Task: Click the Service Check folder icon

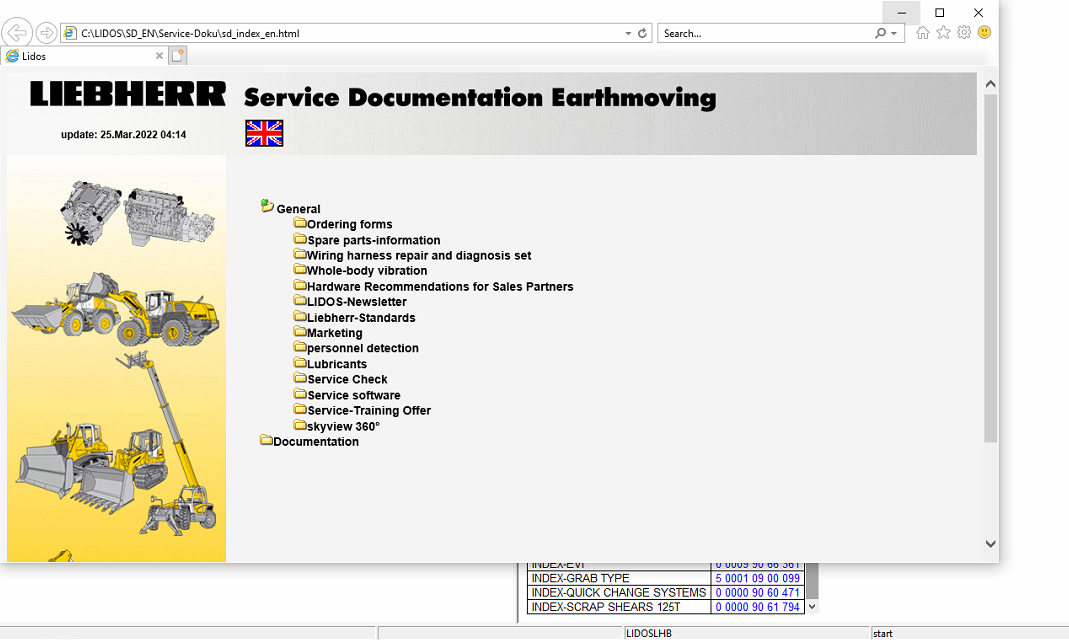Action: tap(300, 378)
